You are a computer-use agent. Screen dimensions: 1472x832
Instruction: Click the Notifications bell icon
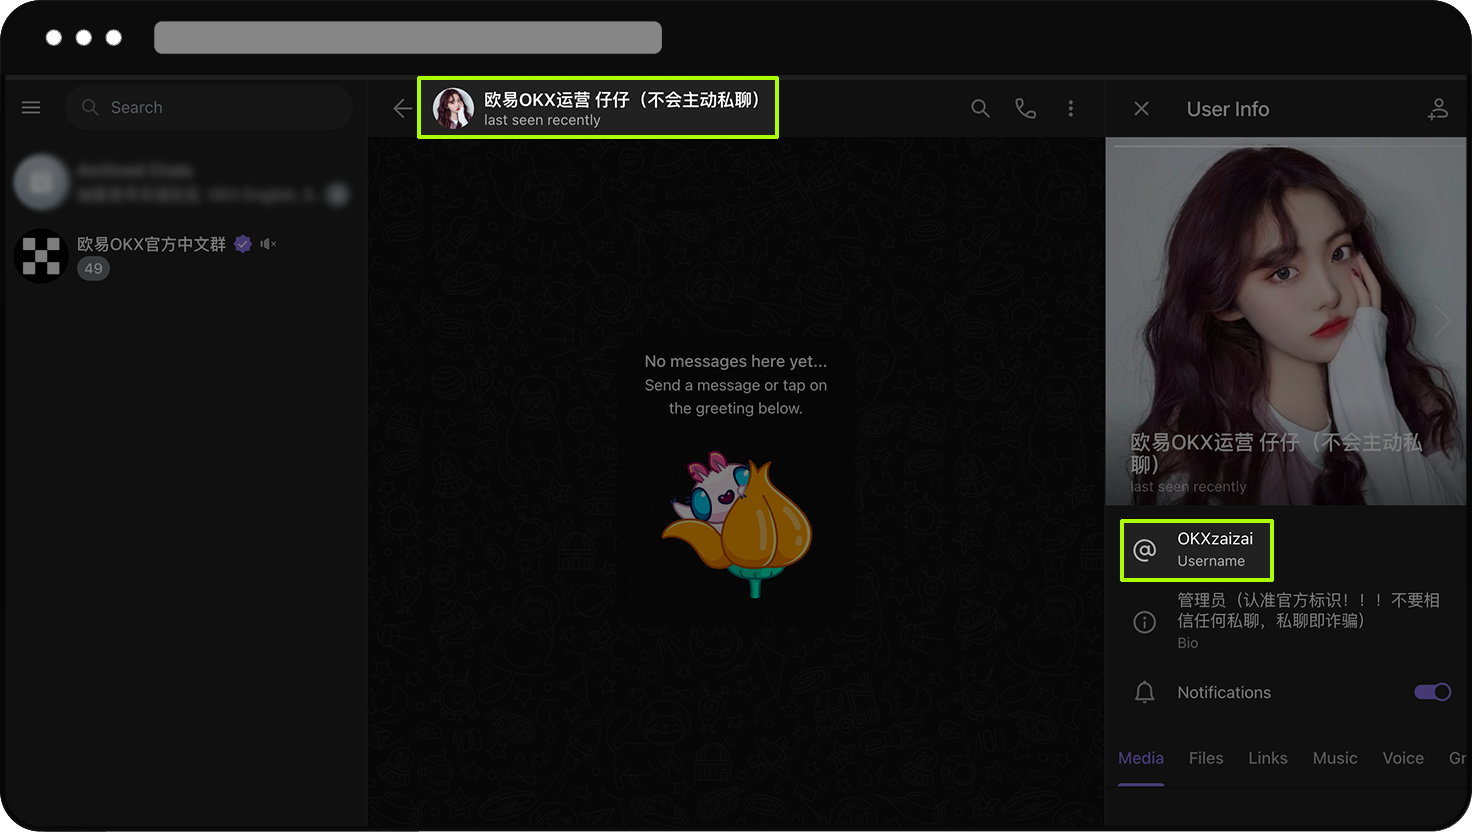point(1145,692)
